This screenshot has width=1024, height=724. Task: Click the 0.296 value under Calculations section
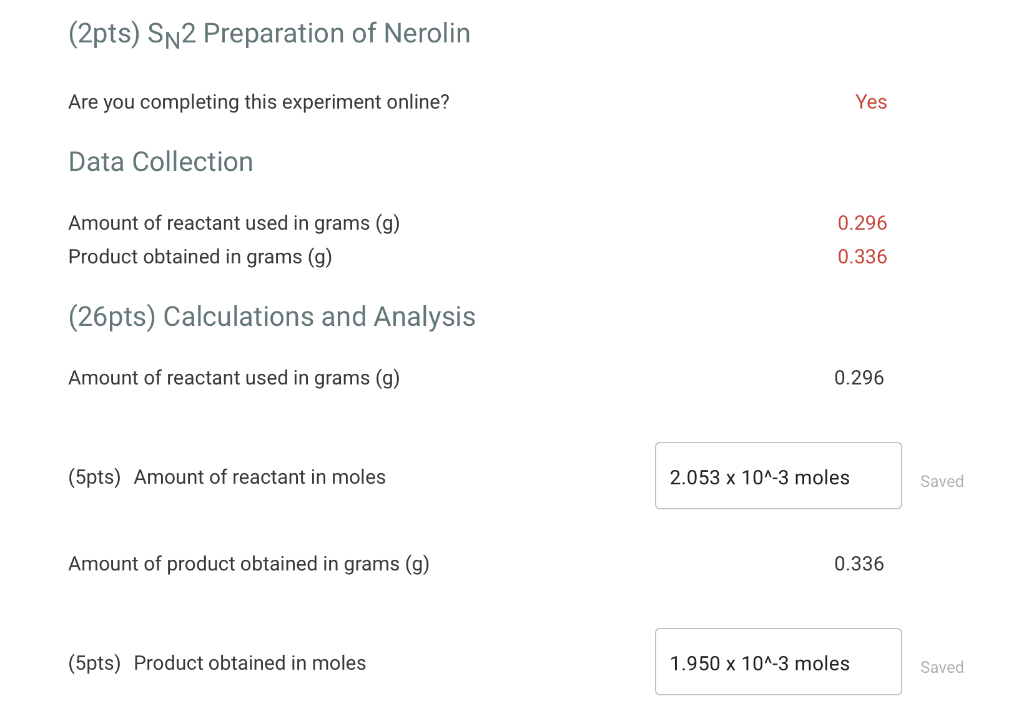click(858, 377)
